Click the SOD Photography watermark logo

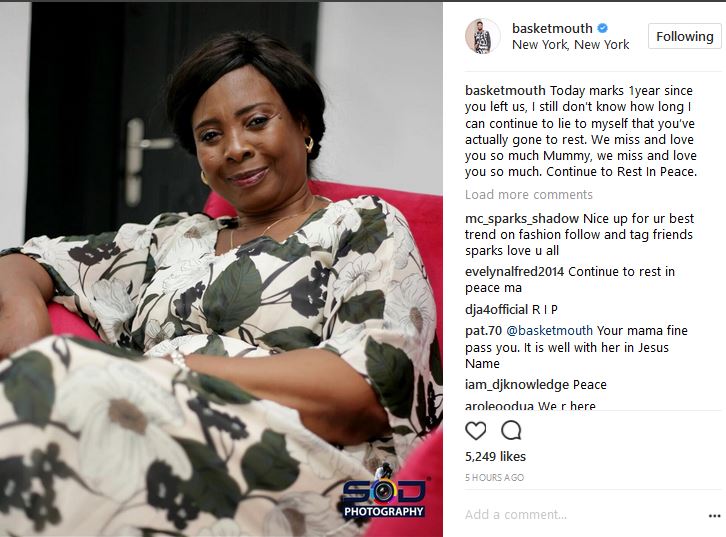(384, 493)
